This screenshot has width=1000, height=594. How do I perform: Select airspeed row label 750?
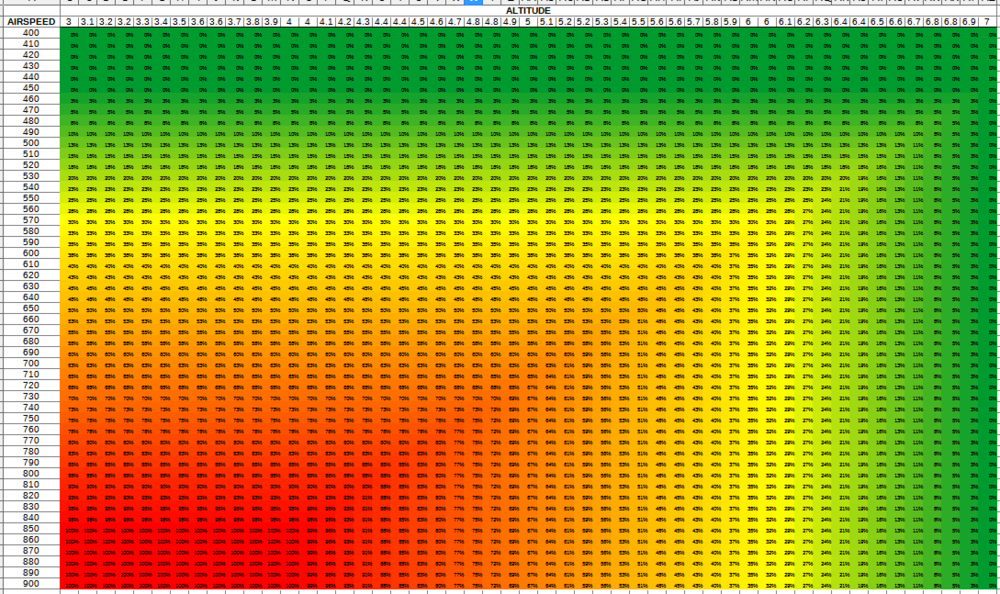click(x=31, y=419)
